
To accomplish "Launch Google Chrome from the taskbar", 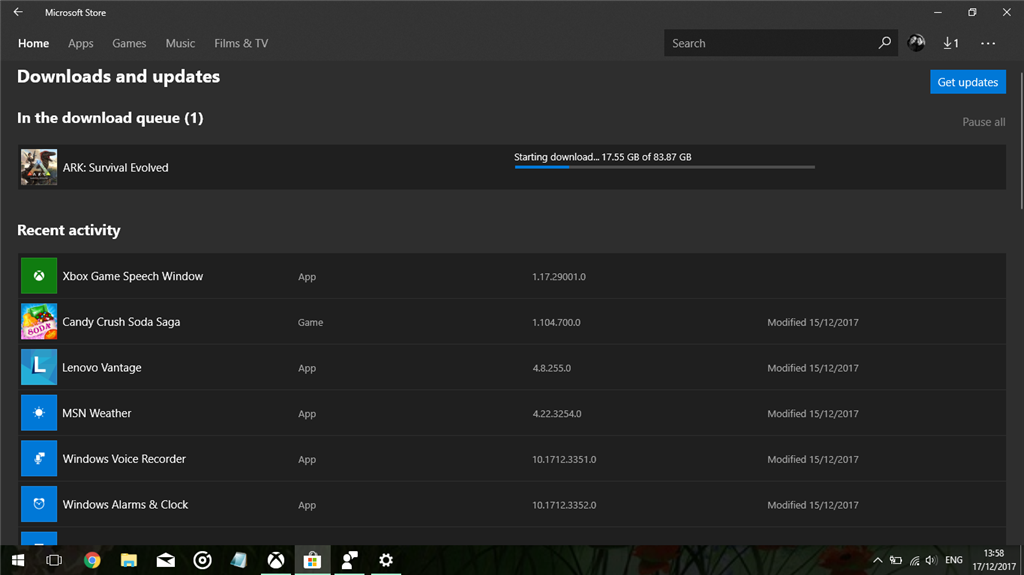I will tap(92, 561).
